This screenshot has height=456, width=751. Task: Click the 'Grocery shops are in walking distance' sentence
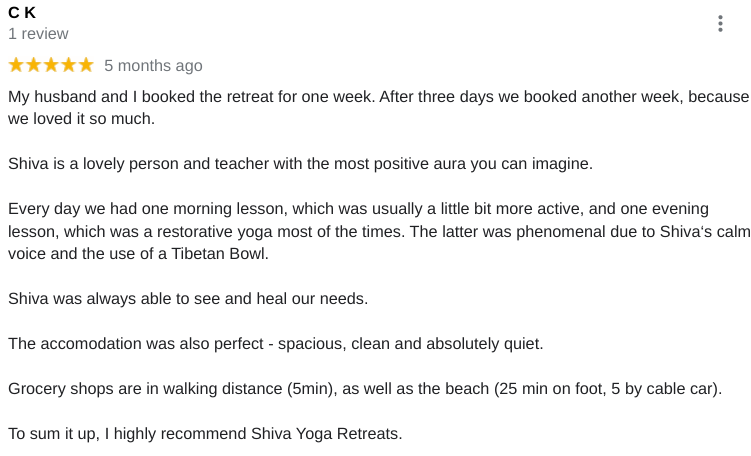pyautogui.click(x=365, y=388)
